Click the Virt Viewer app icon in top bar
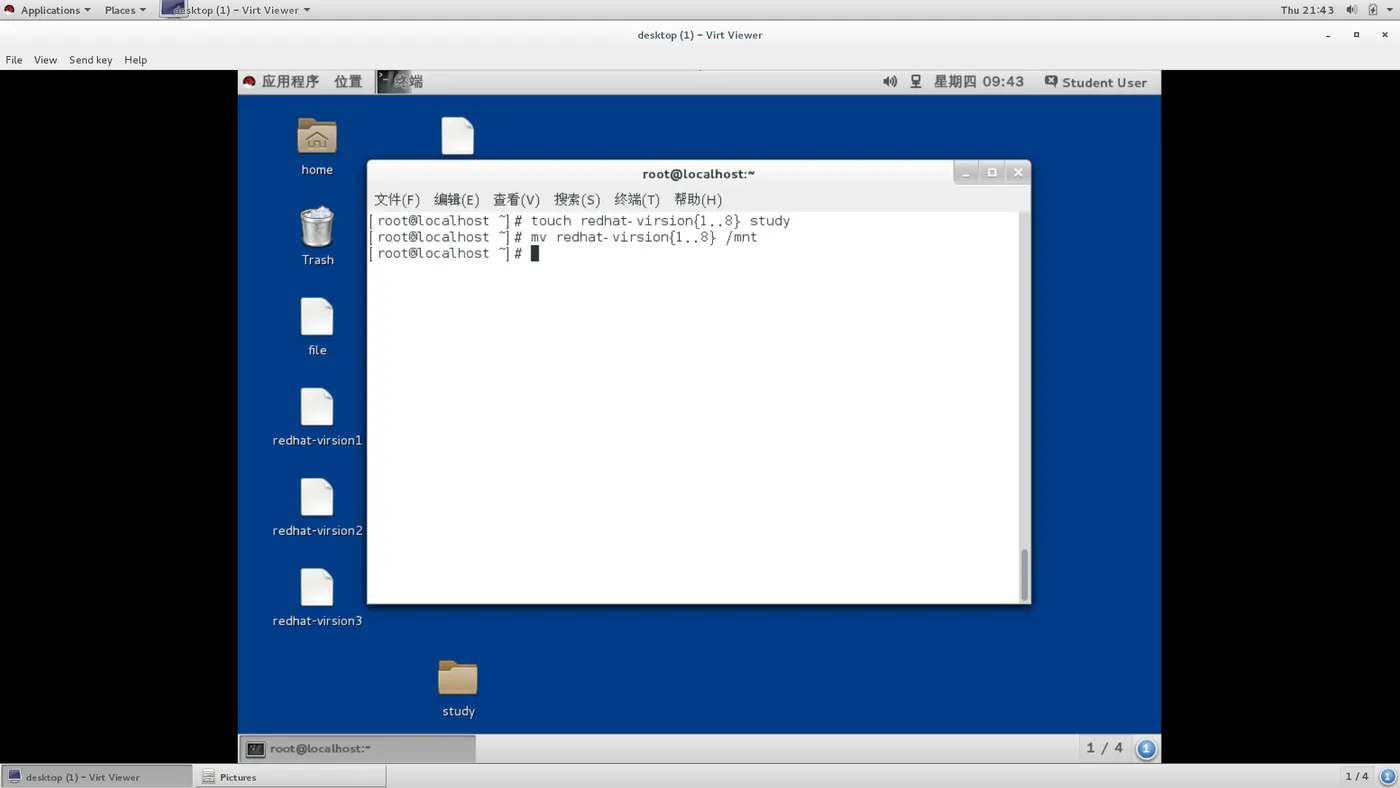The height and width of the screenshot is (788, 1400). pyautogui.click(x=174, y=9)
